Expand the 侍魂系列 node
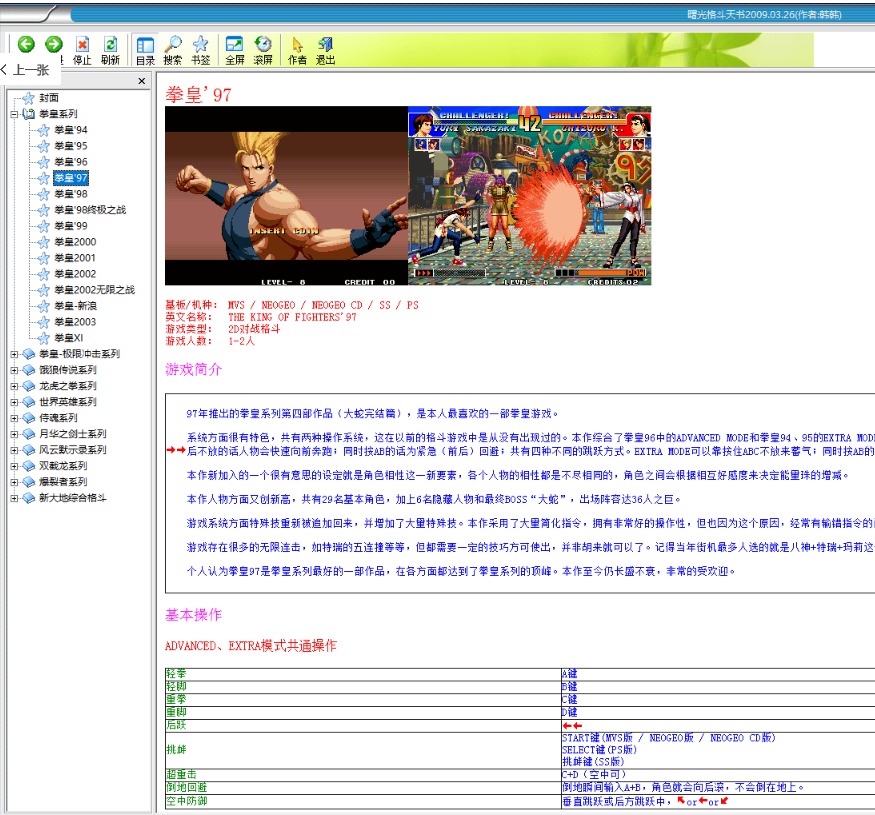 tap(14, 418)
